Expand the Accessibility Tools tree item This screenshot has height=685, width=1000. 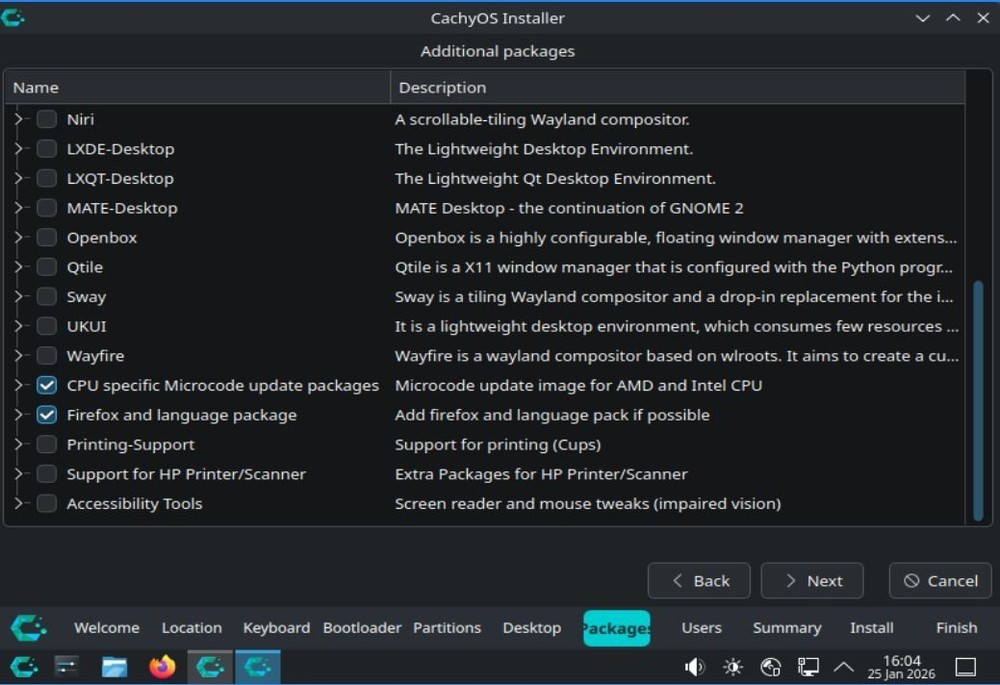click(18, 503)
